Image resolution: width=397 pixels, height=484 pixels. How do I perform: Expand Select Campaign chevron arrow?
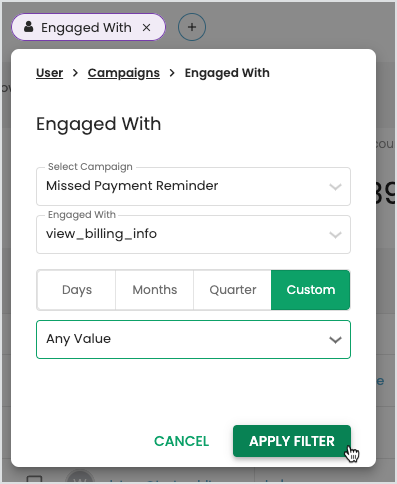coord(335,187)
